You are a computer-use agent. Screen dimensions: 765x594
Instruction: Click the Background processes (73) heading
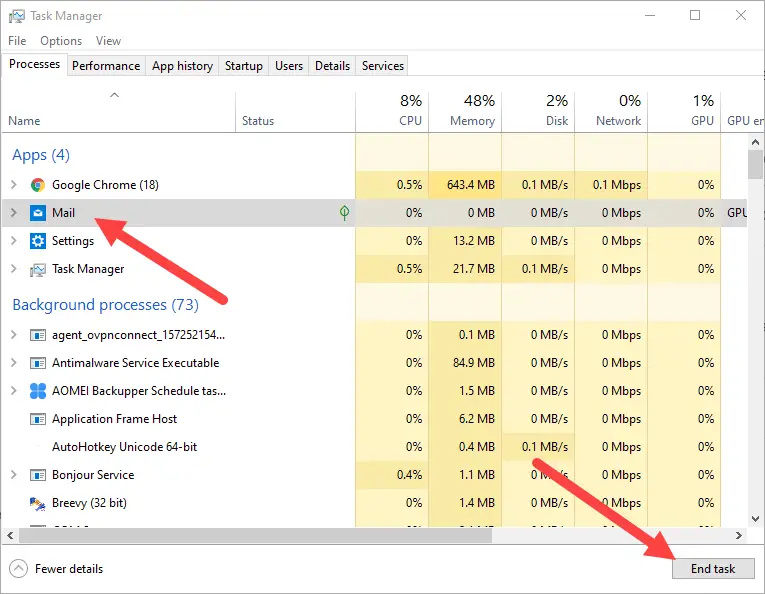click(x=105, y=305)
